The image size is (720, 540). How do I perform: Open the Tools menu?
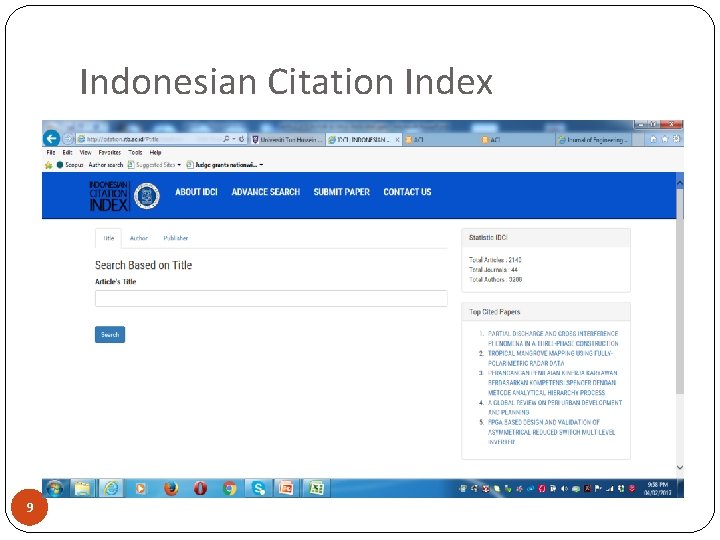point(135,152)
